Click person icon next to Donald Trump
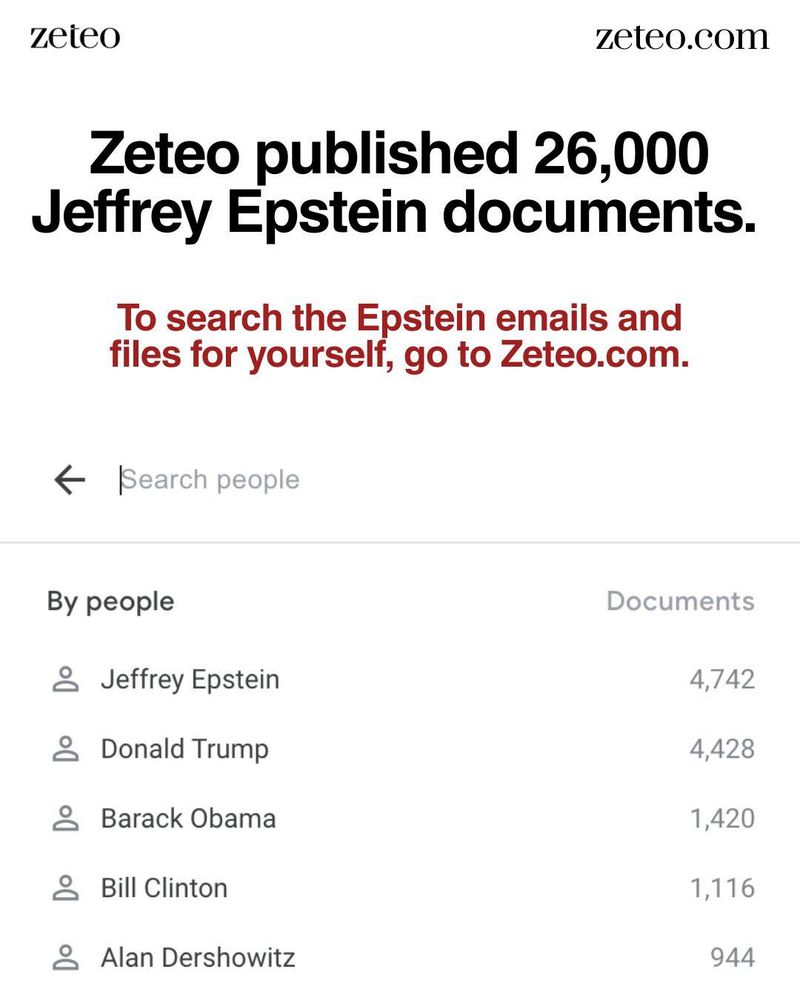This screenshot has width=800, height=1000. pyautogui.click(x=65, y=749)
